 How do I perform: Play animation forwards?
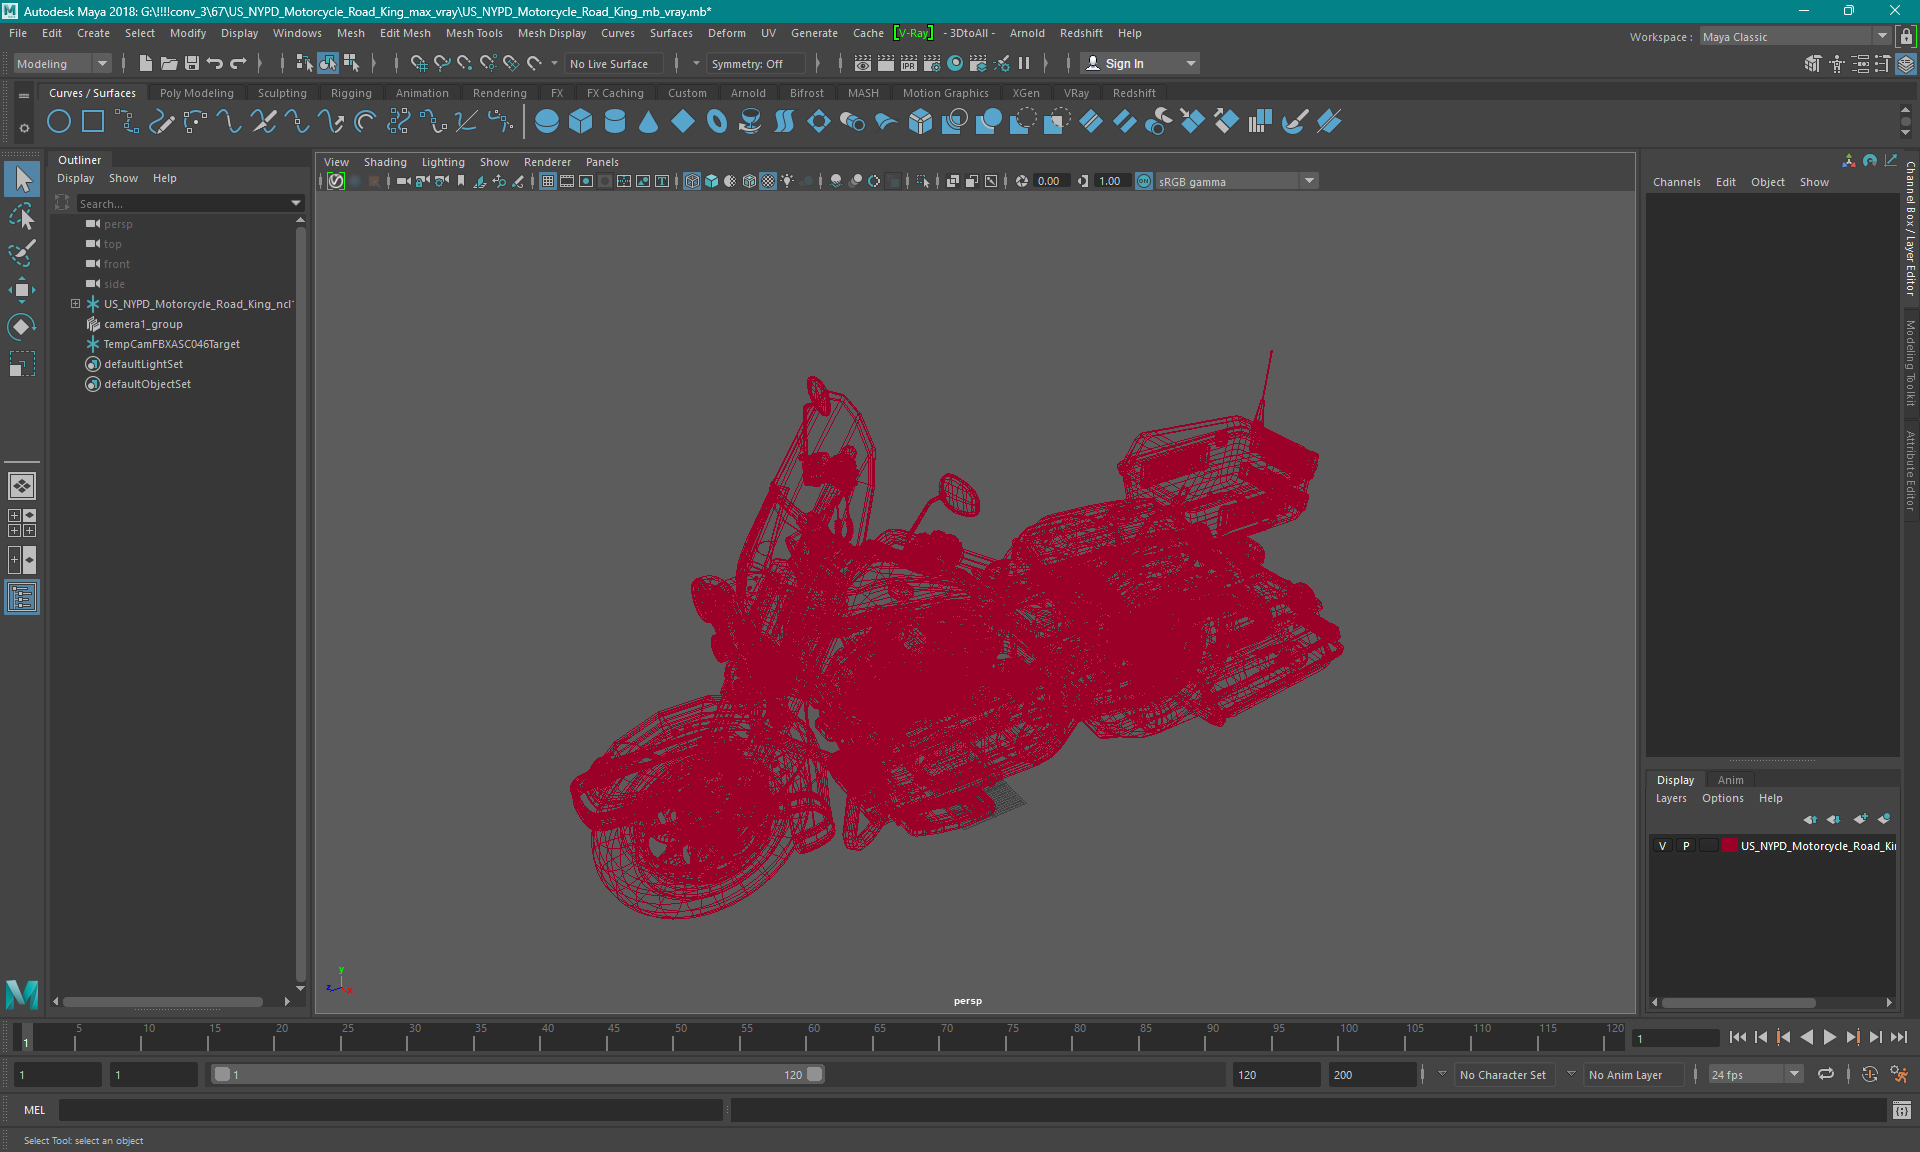[1829, 1037]
